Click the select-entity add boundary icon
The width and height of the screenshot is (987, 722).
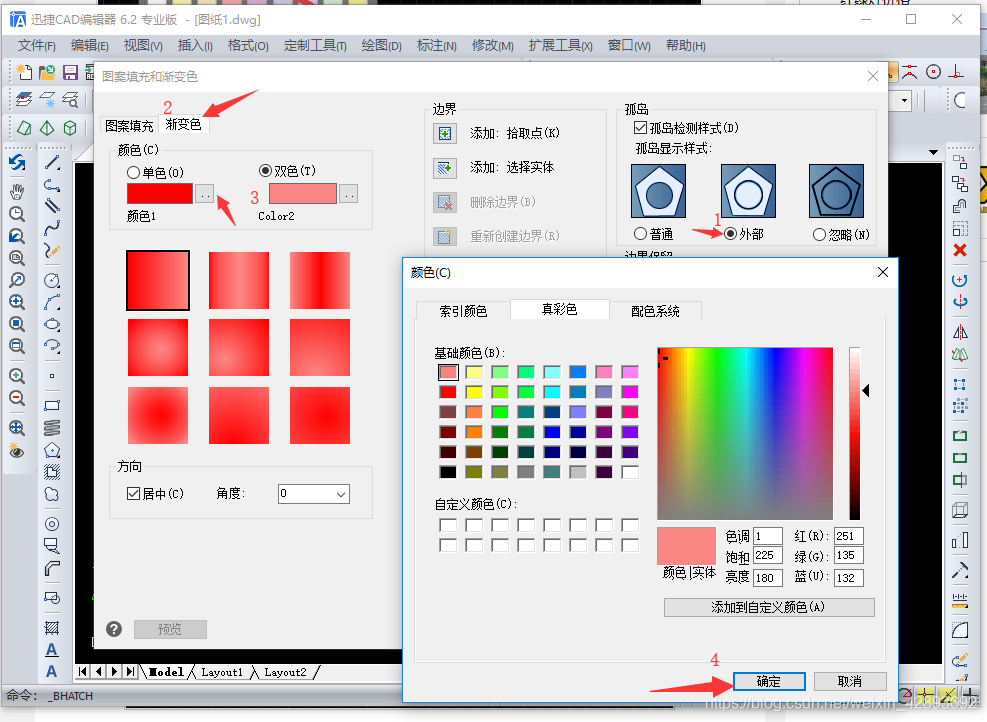point(444,167)
